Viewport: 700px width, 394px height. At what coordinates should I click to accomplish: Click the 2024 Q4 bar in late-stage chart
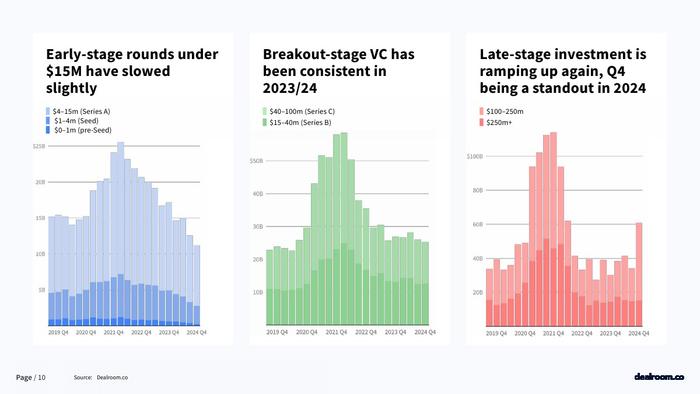[639, 274]
